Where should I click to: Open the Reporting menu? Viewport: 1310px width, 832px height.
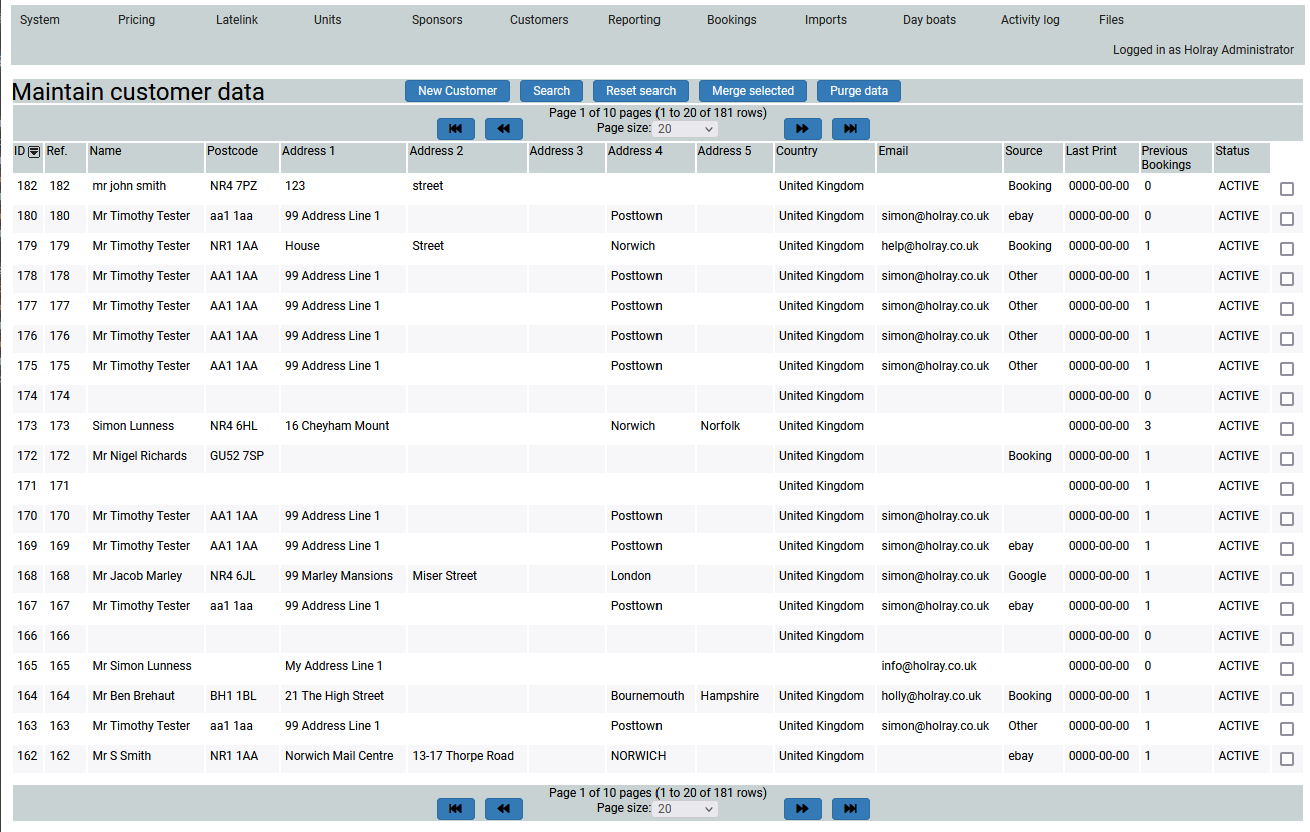(x=634, y=20)
